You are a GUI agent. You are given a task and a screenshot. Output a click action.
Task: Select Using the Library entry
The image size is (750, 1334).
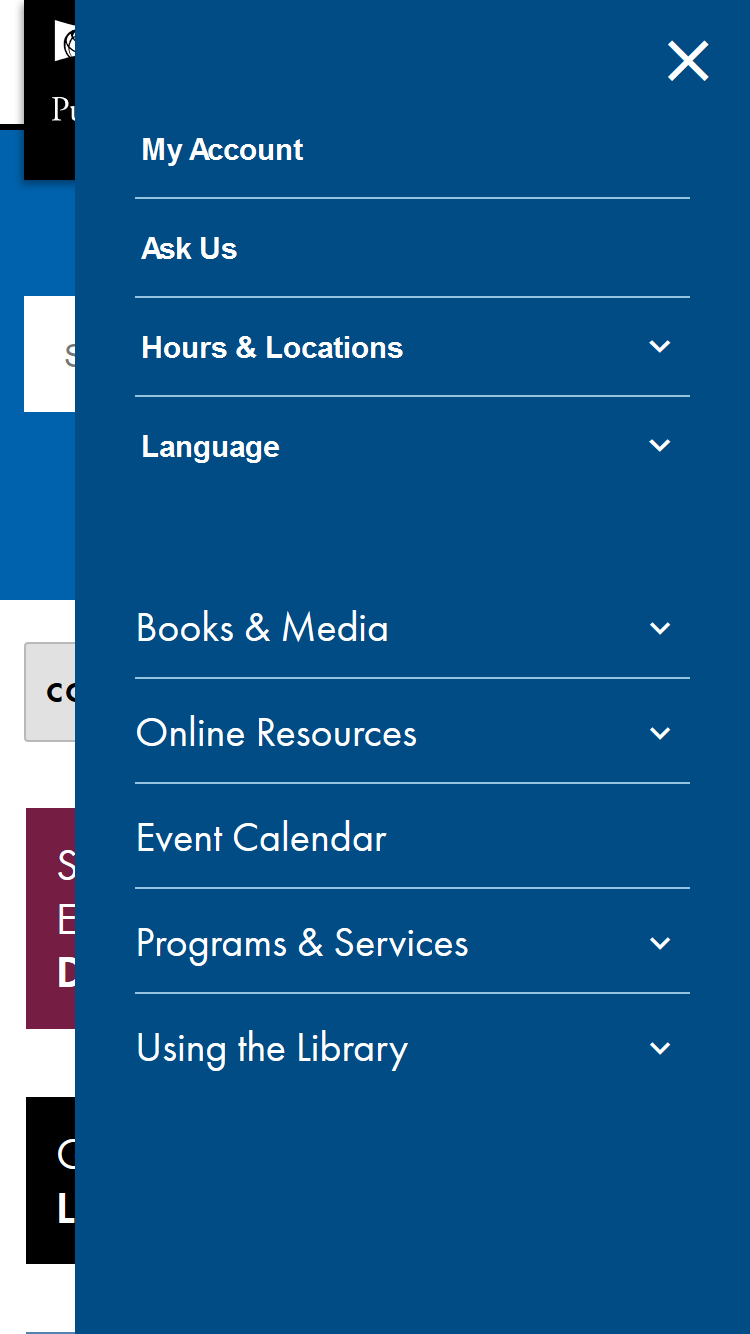(272, 1048)
